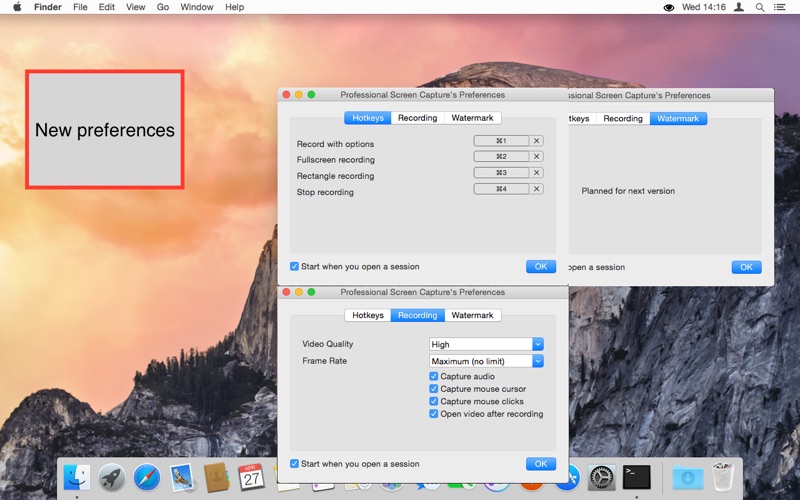Clear the Fullscreen recording hotkey
The height and width of the screenshot is (500, 800).
tap(536, 157)
